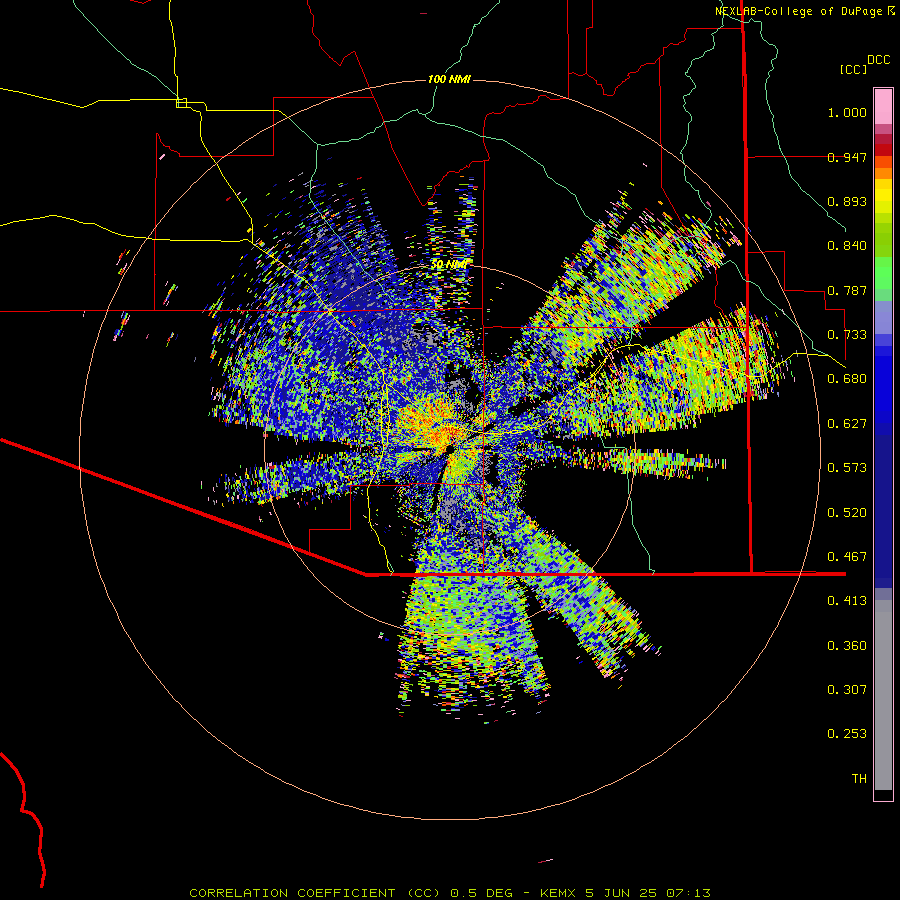This screenshot has width=900, height=900.
Task: Click the 0.680 color scale value
Action: point(847,379)
